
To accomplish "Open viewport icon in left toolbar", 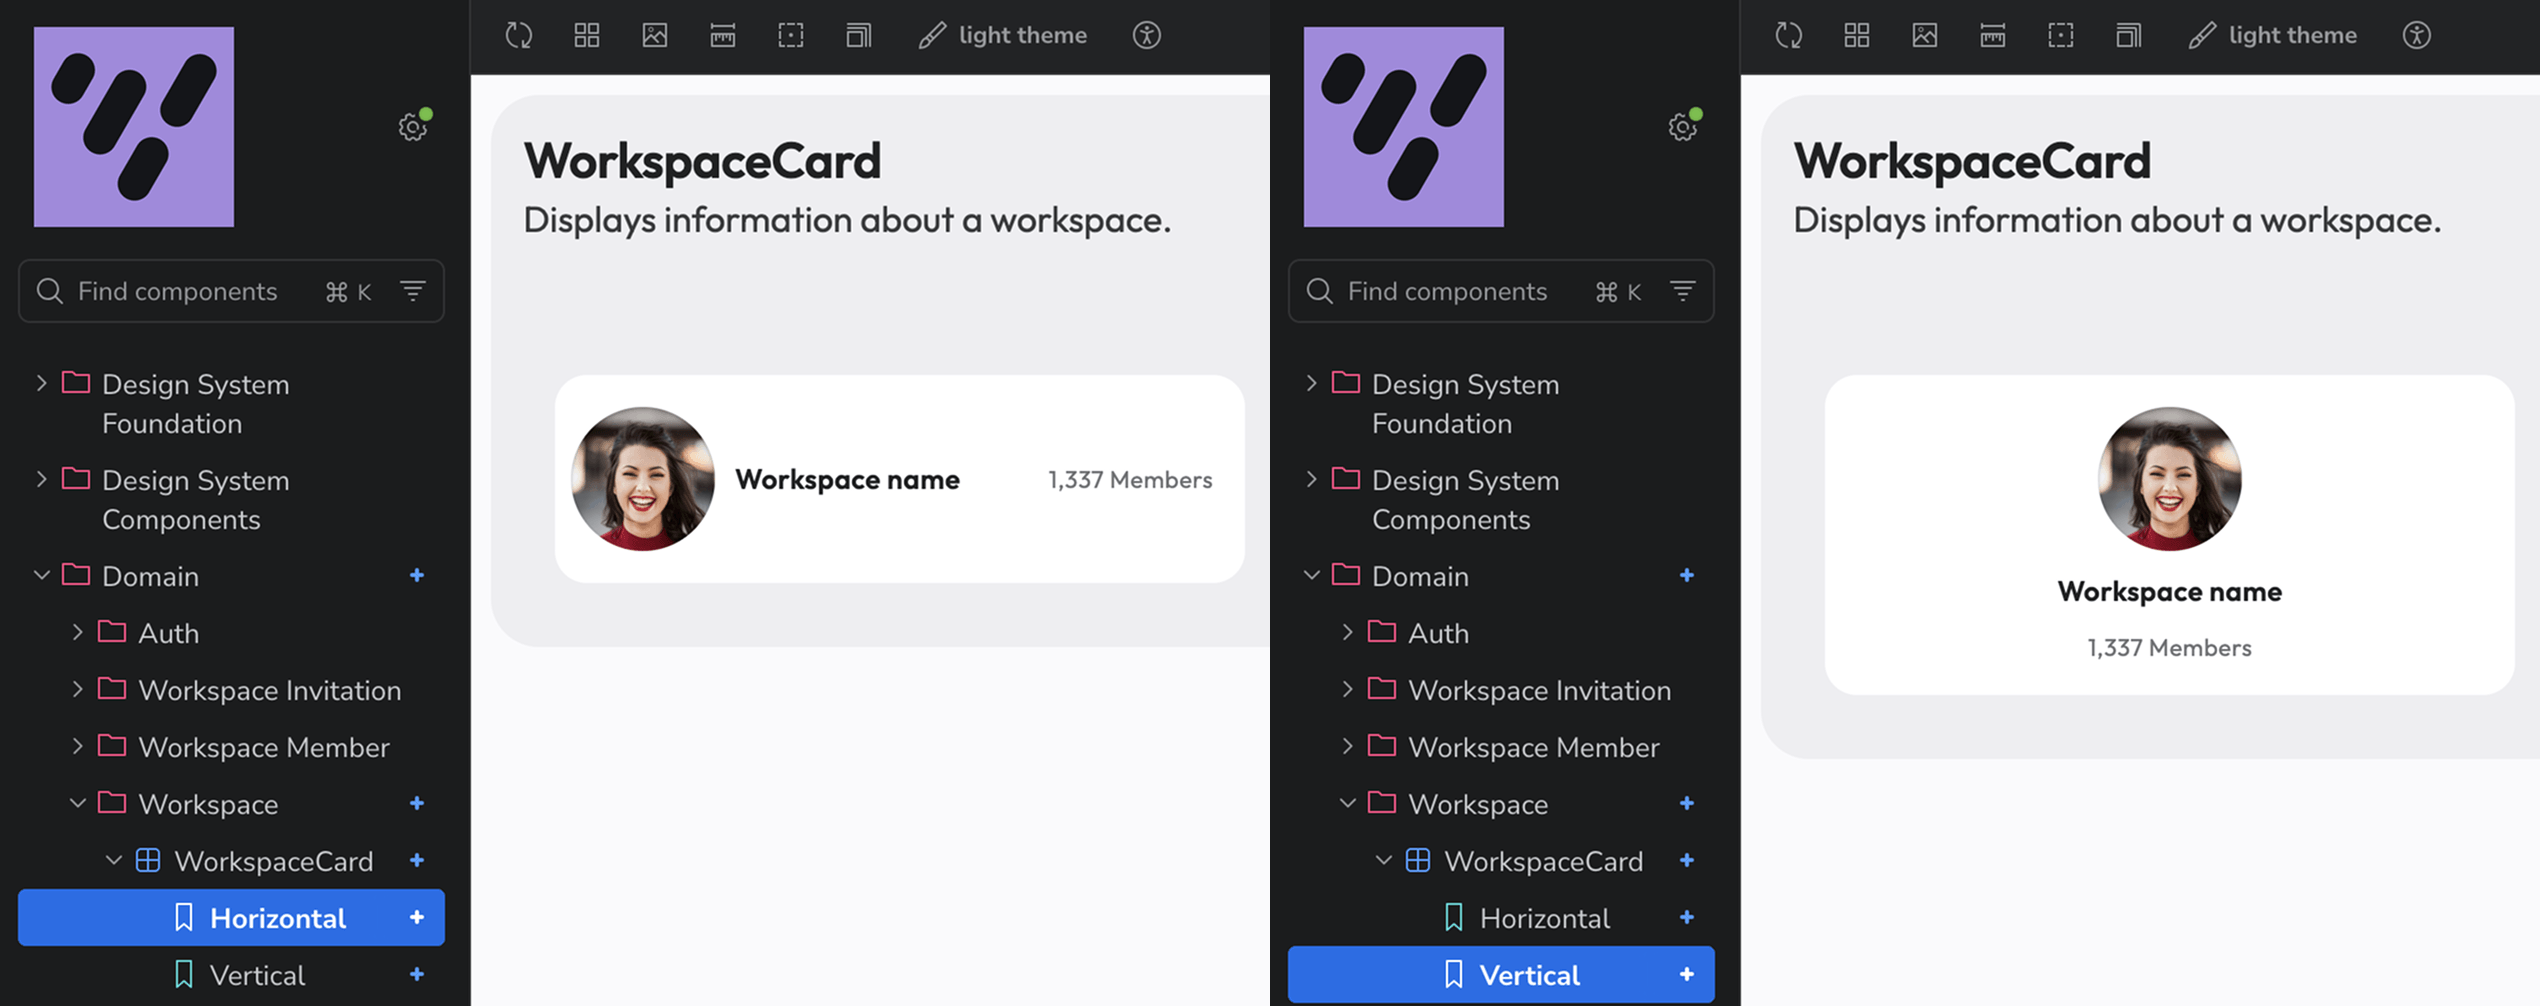I will pos(859,35).
